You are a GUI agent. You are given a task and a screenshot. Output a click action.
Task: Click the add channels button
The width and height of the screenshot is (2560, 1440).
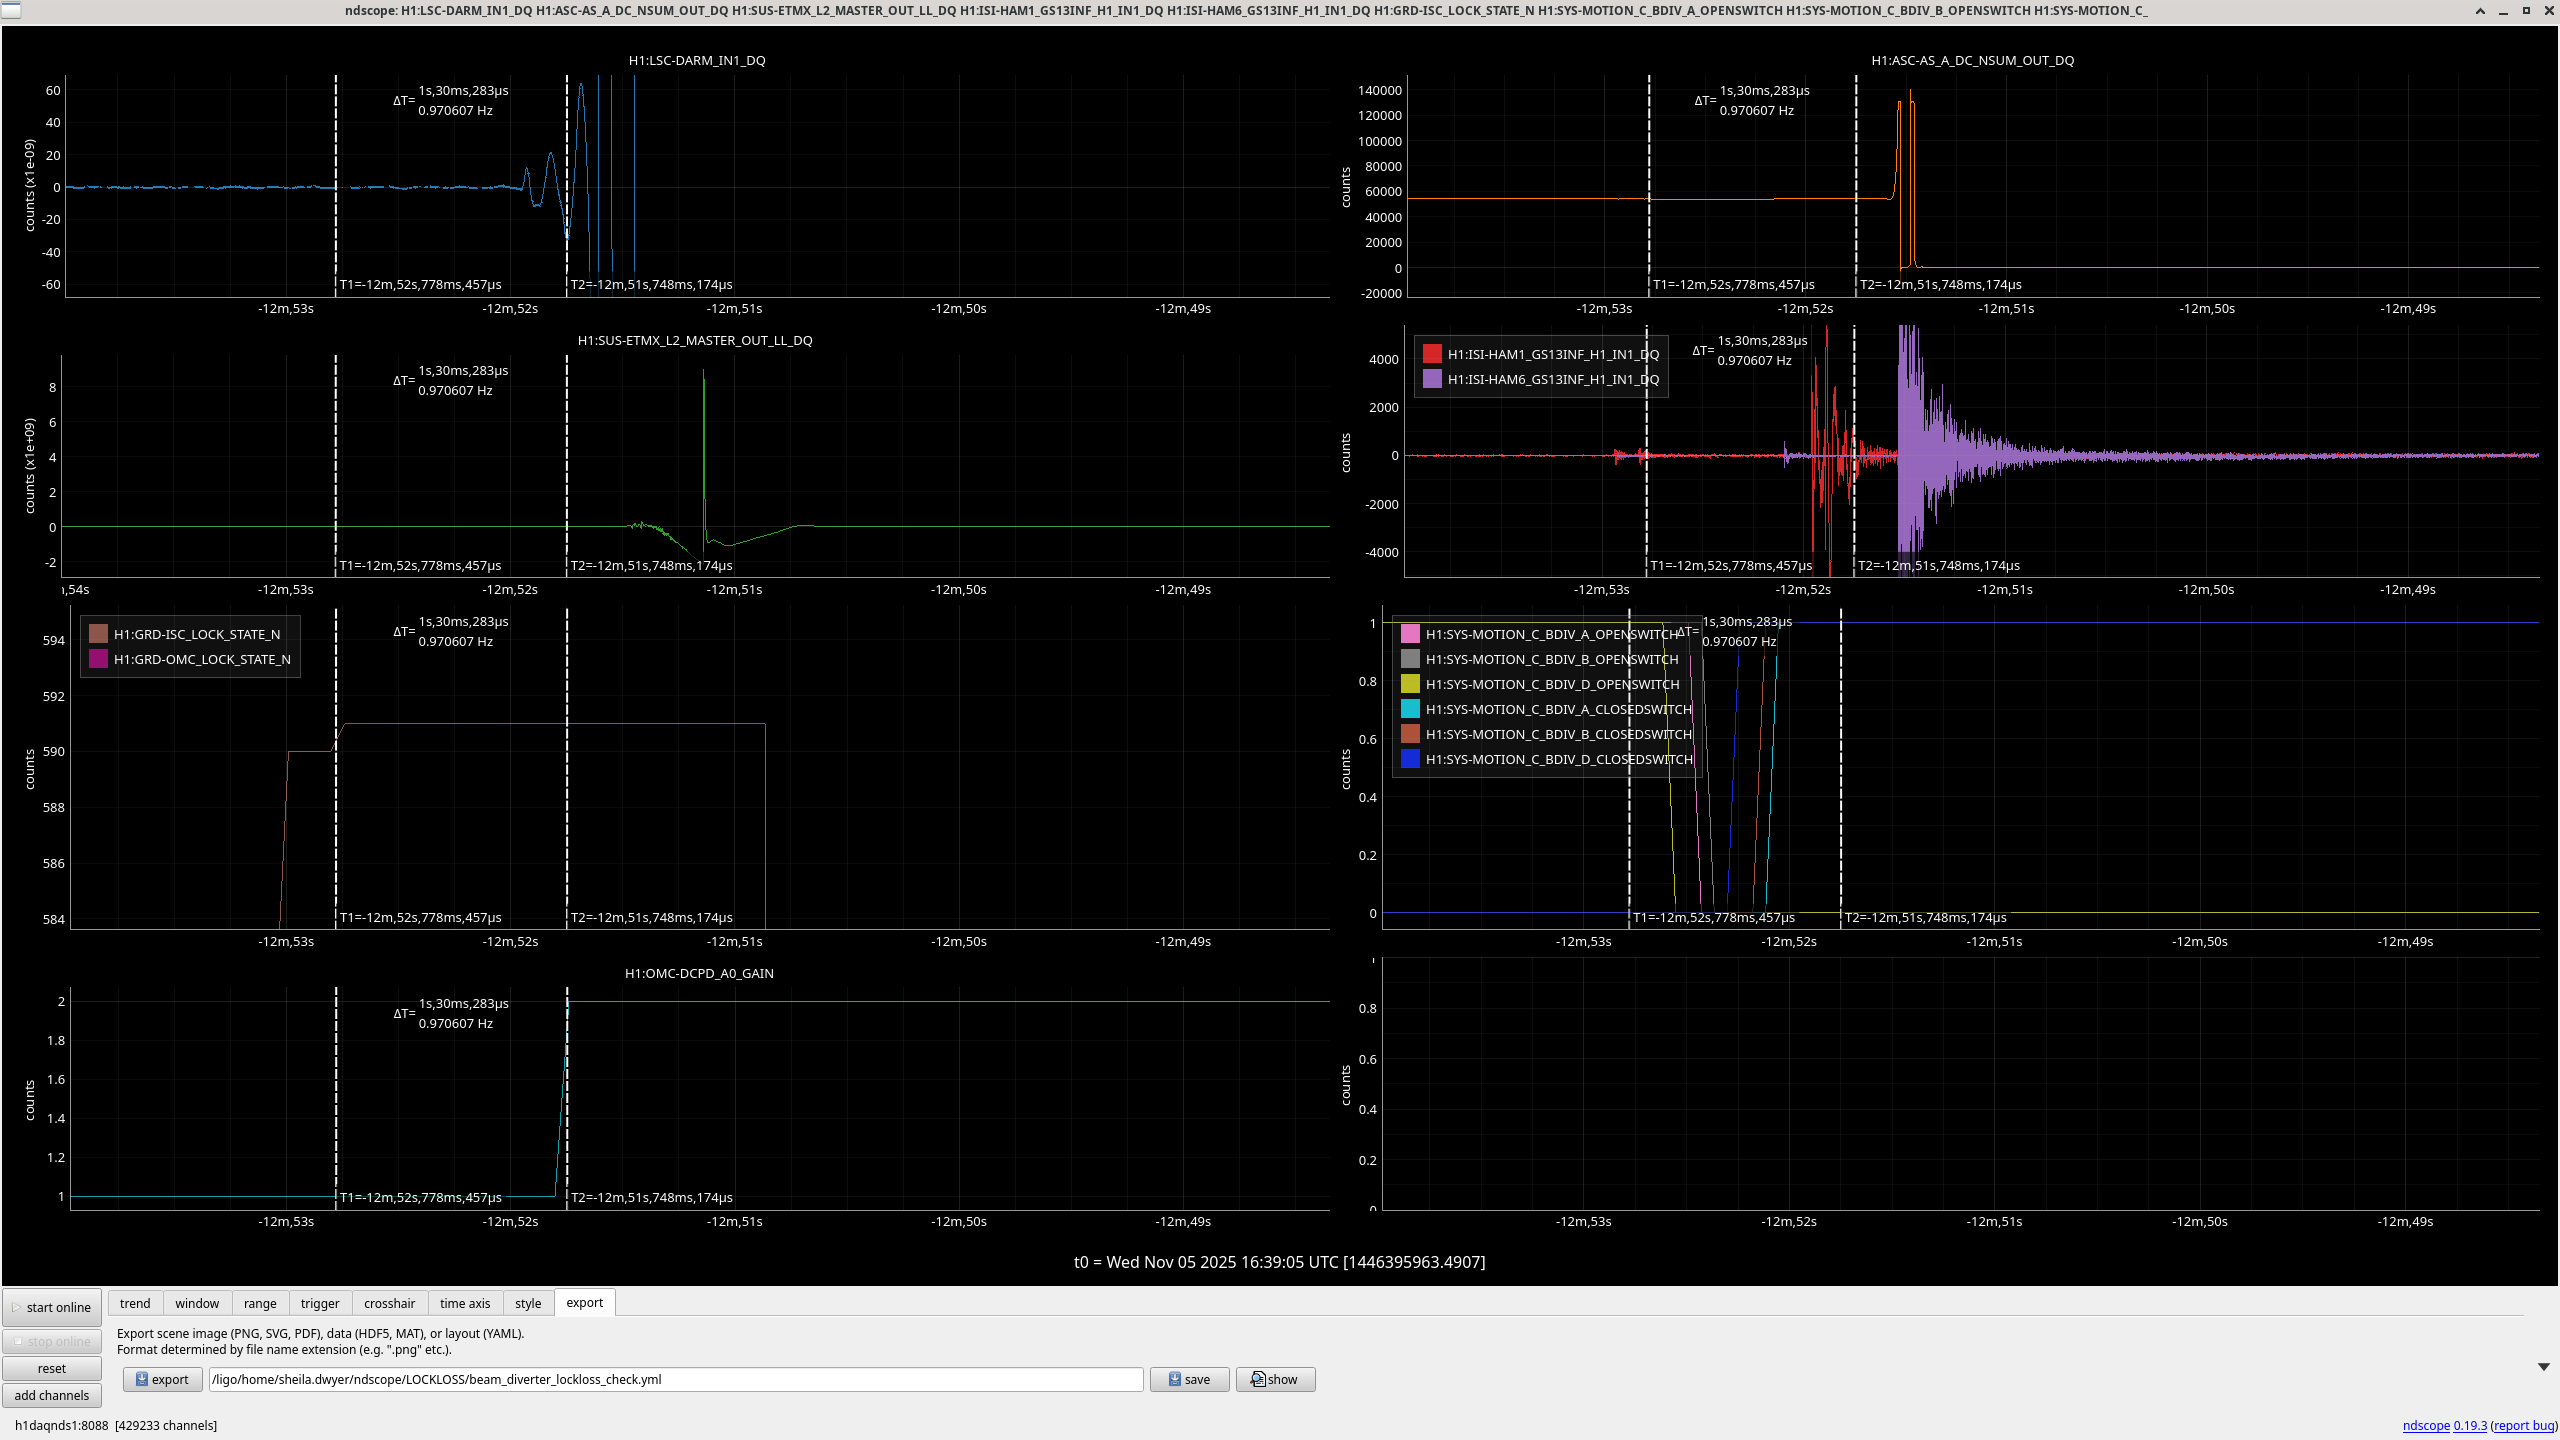(x=52, y=1395)
